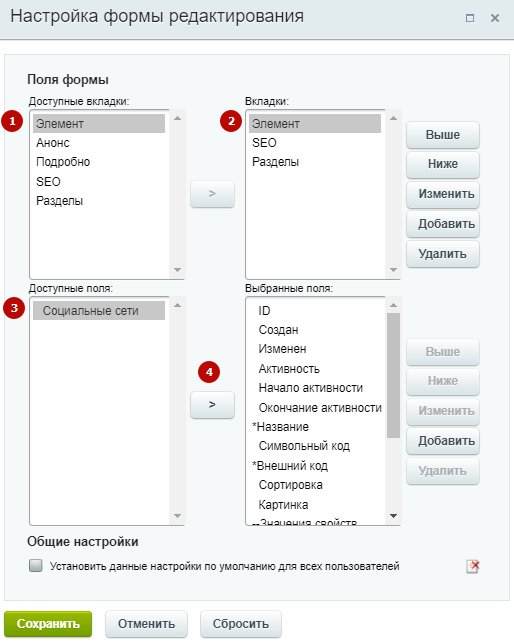Image resolution: width=514 pixels, height=641 pixels.
Task: Click the scroll-down arrow in Доступные поля list
Action: 177,516
